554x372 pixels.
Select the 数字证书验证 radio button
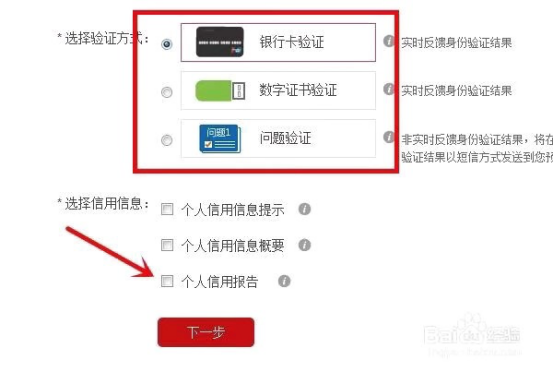pyautogui.click(x=166, y=92)
